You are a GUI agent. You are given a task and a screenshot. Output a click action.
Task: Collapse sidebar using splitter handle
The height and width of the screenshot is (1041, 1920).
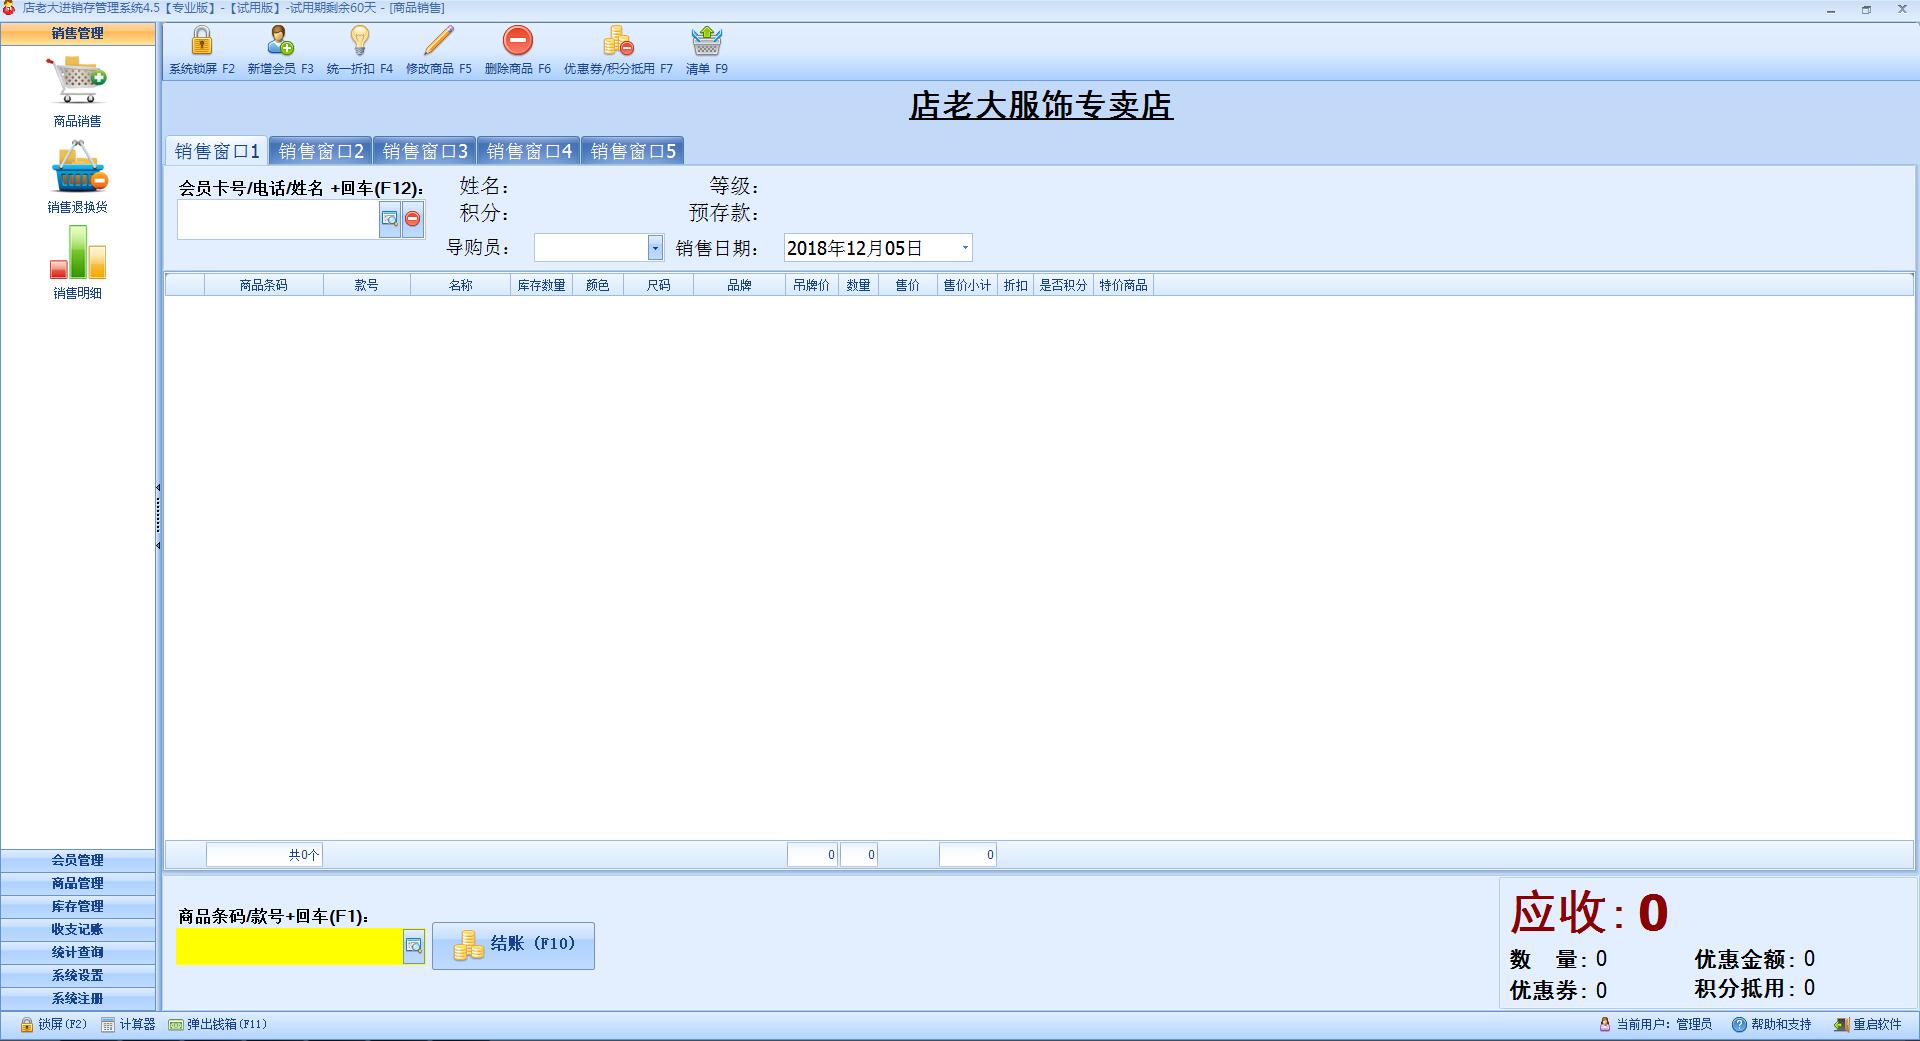click(x=158, y=516)
